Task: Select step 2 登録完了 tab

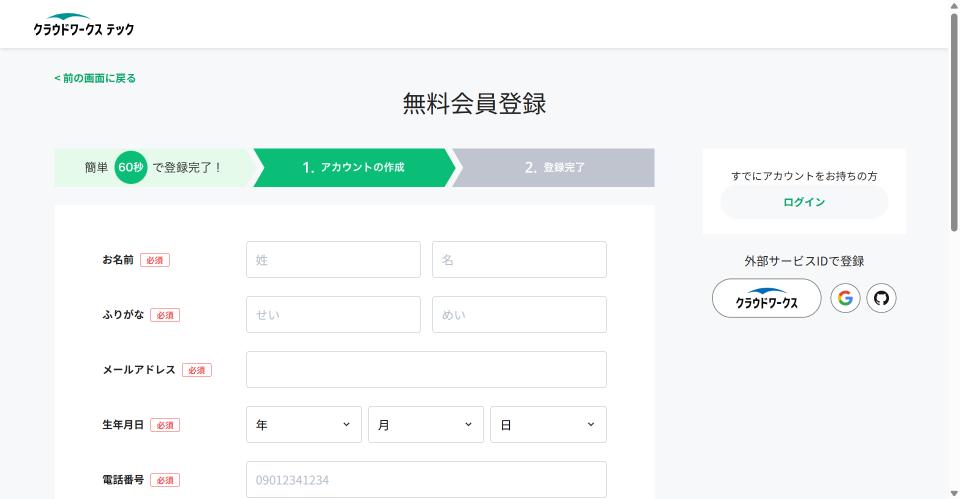Action: coord(554,167)
